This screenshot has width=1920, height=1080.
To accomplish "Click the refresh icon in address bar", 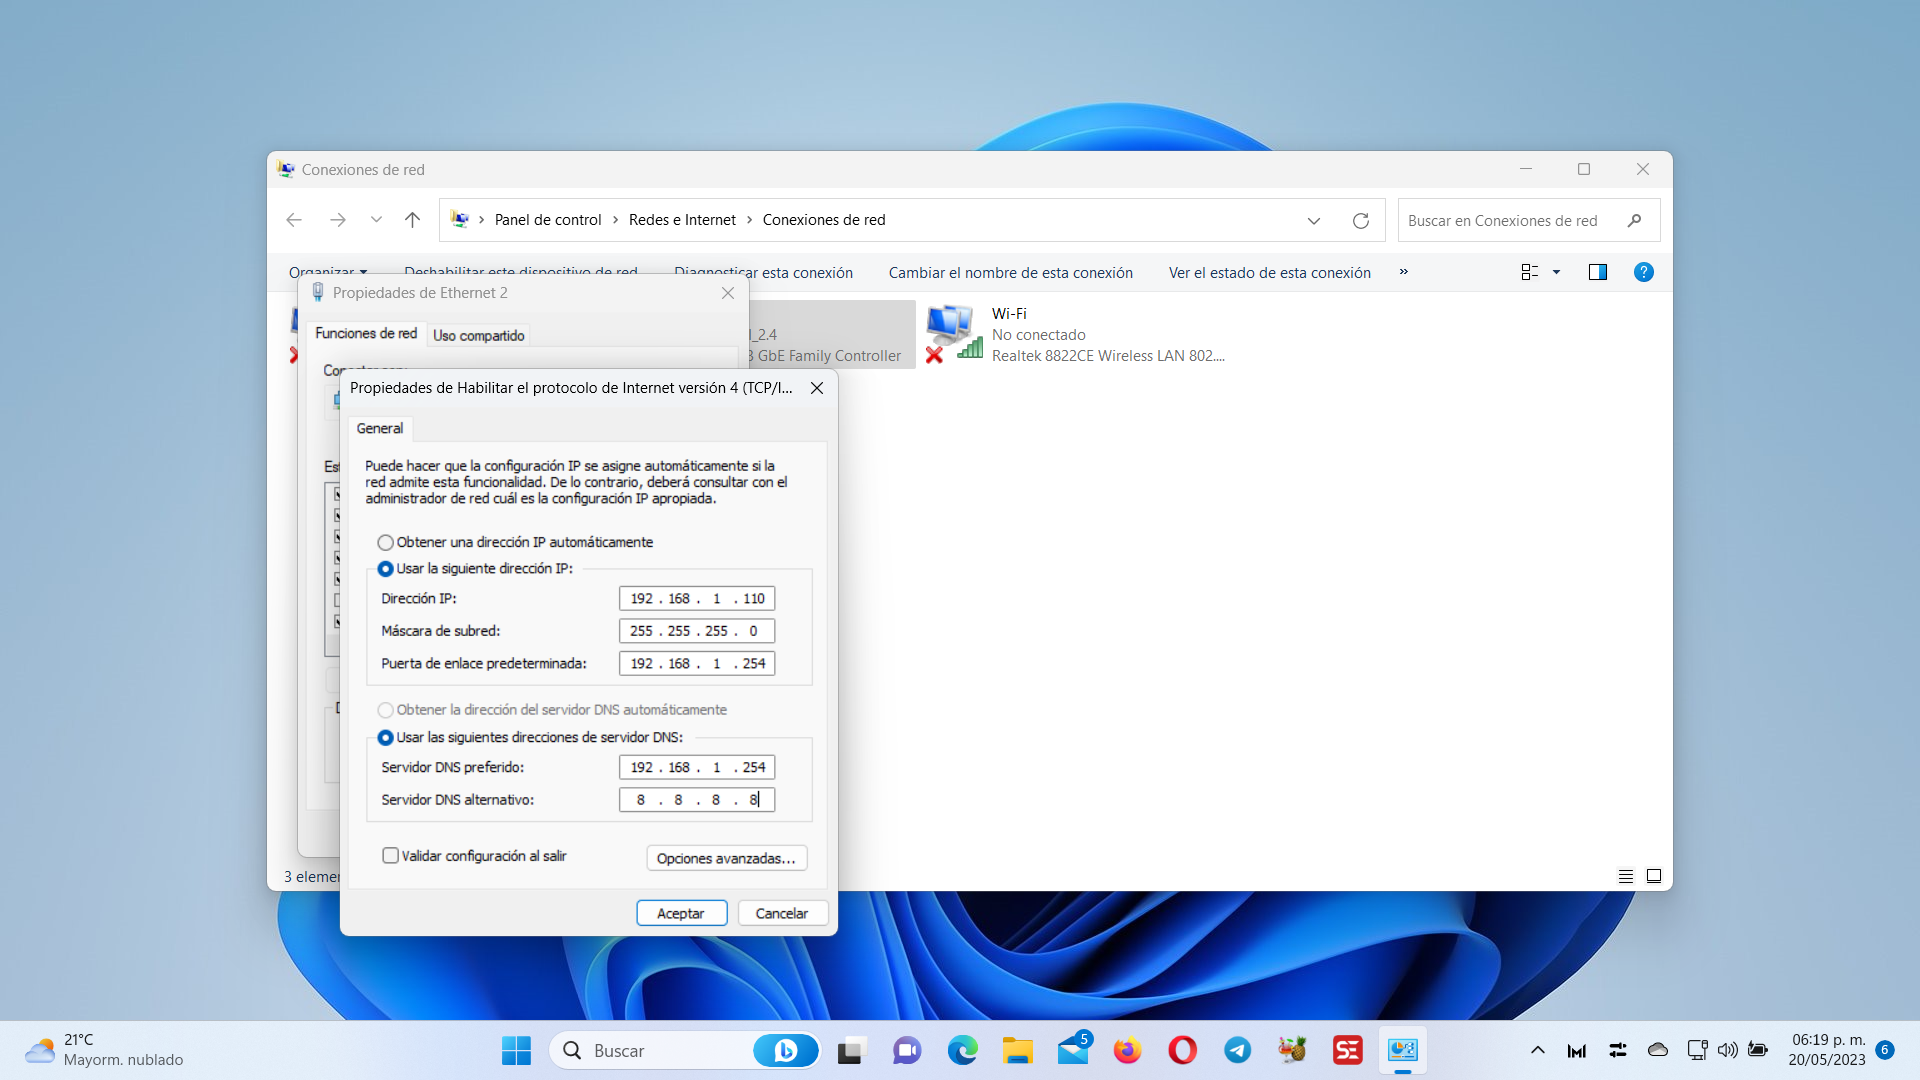I will (x=1360, y=221).
